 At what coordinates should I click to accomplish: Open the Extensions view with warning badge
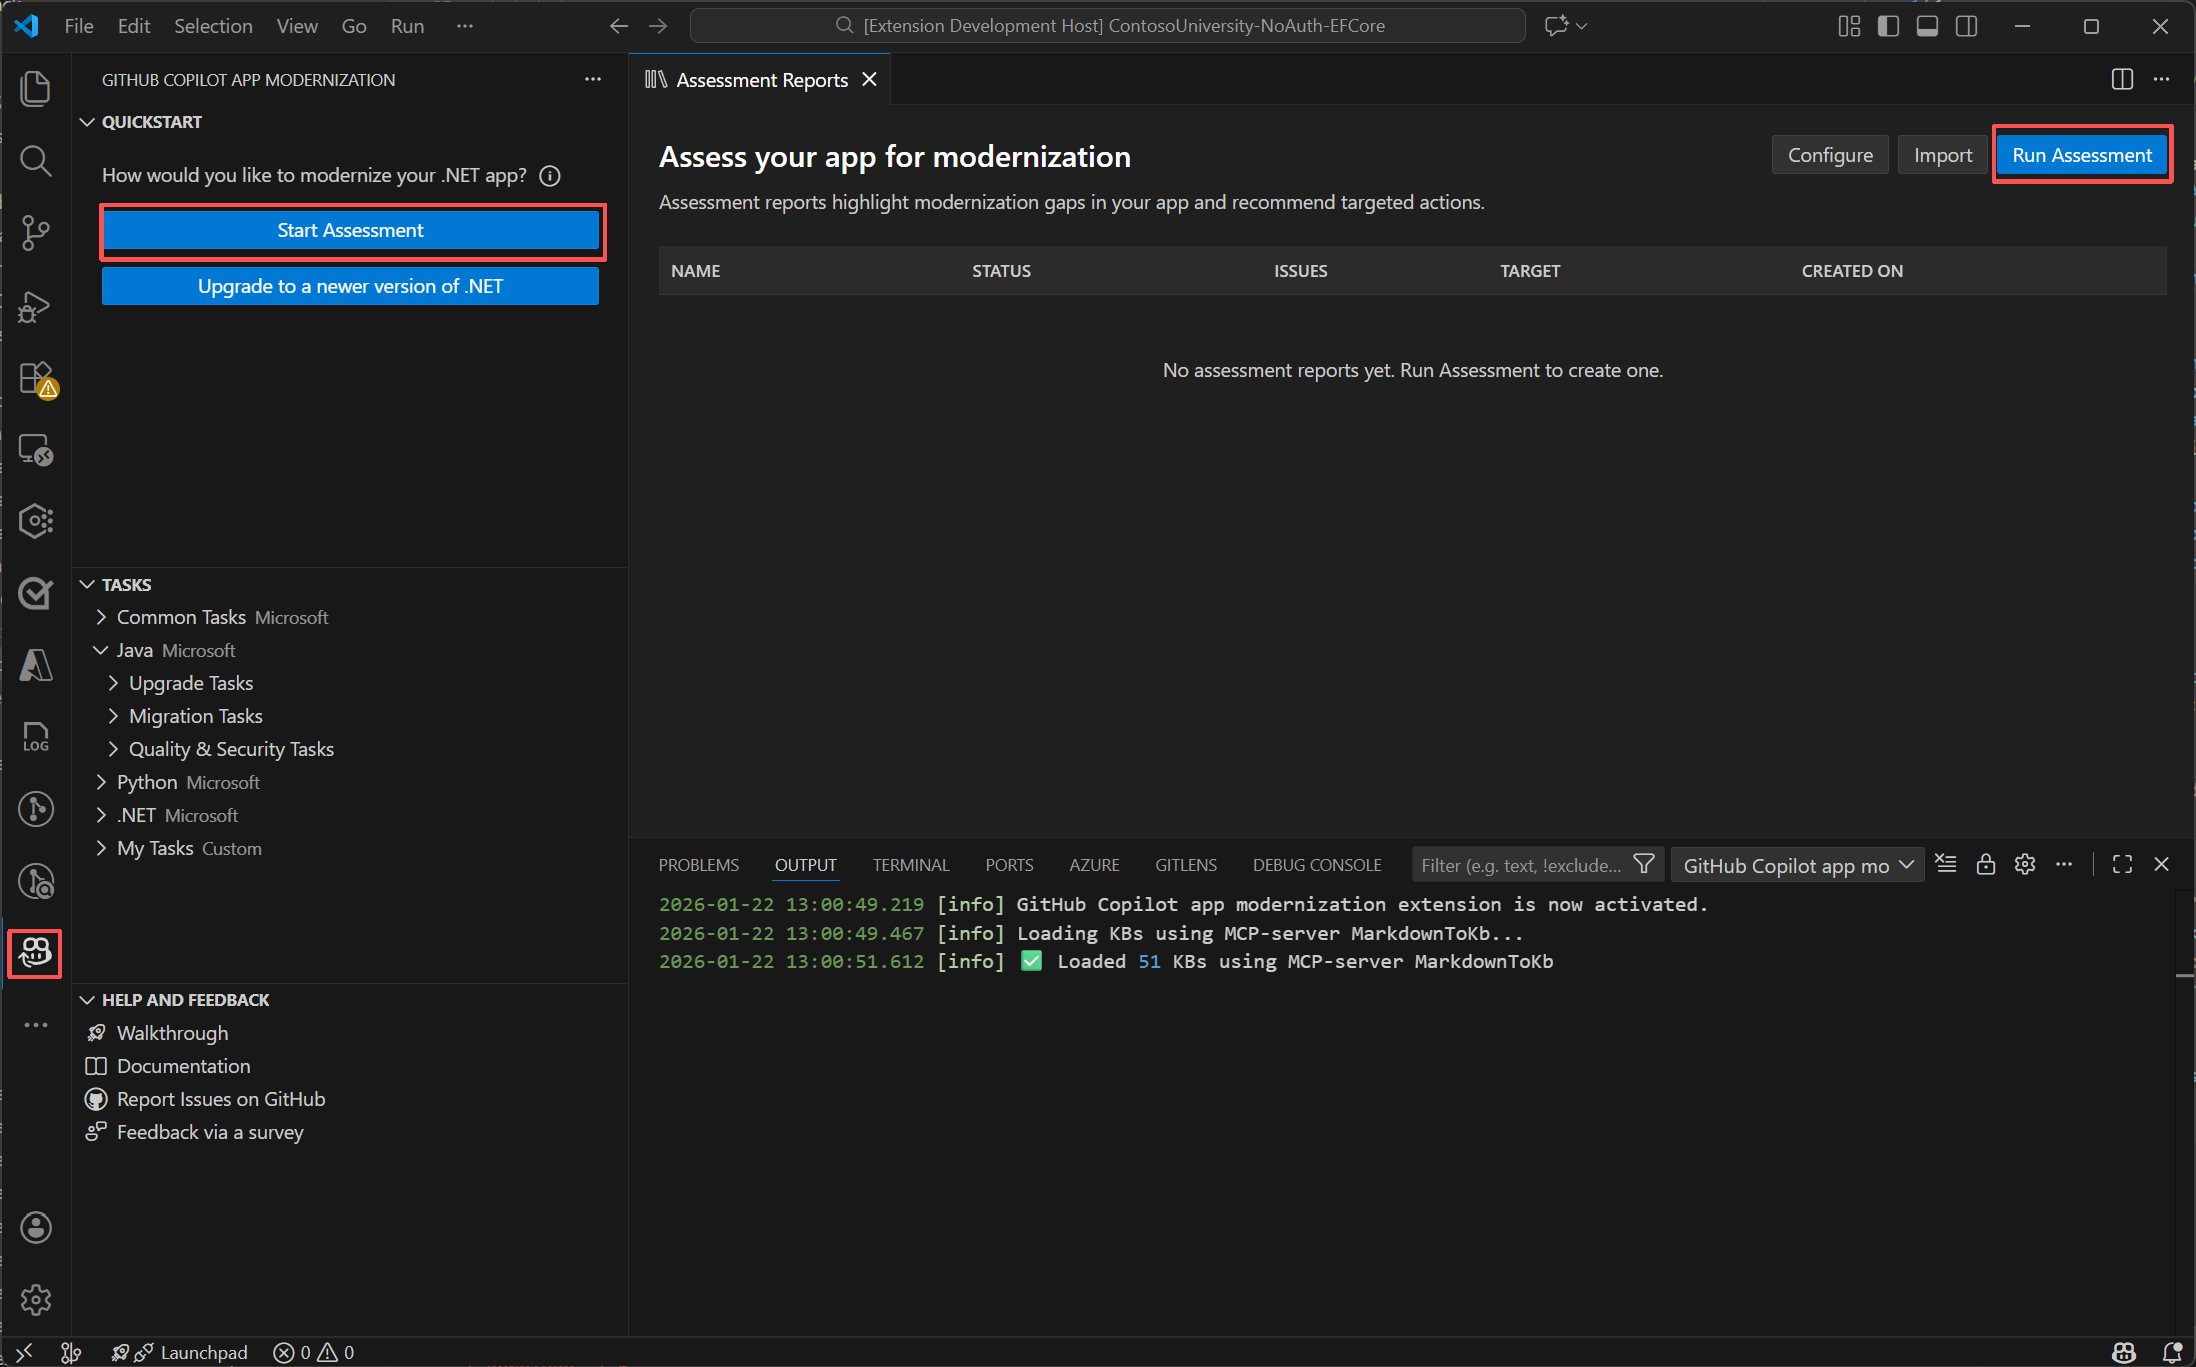pyautogui.click(x=36, y=379)
